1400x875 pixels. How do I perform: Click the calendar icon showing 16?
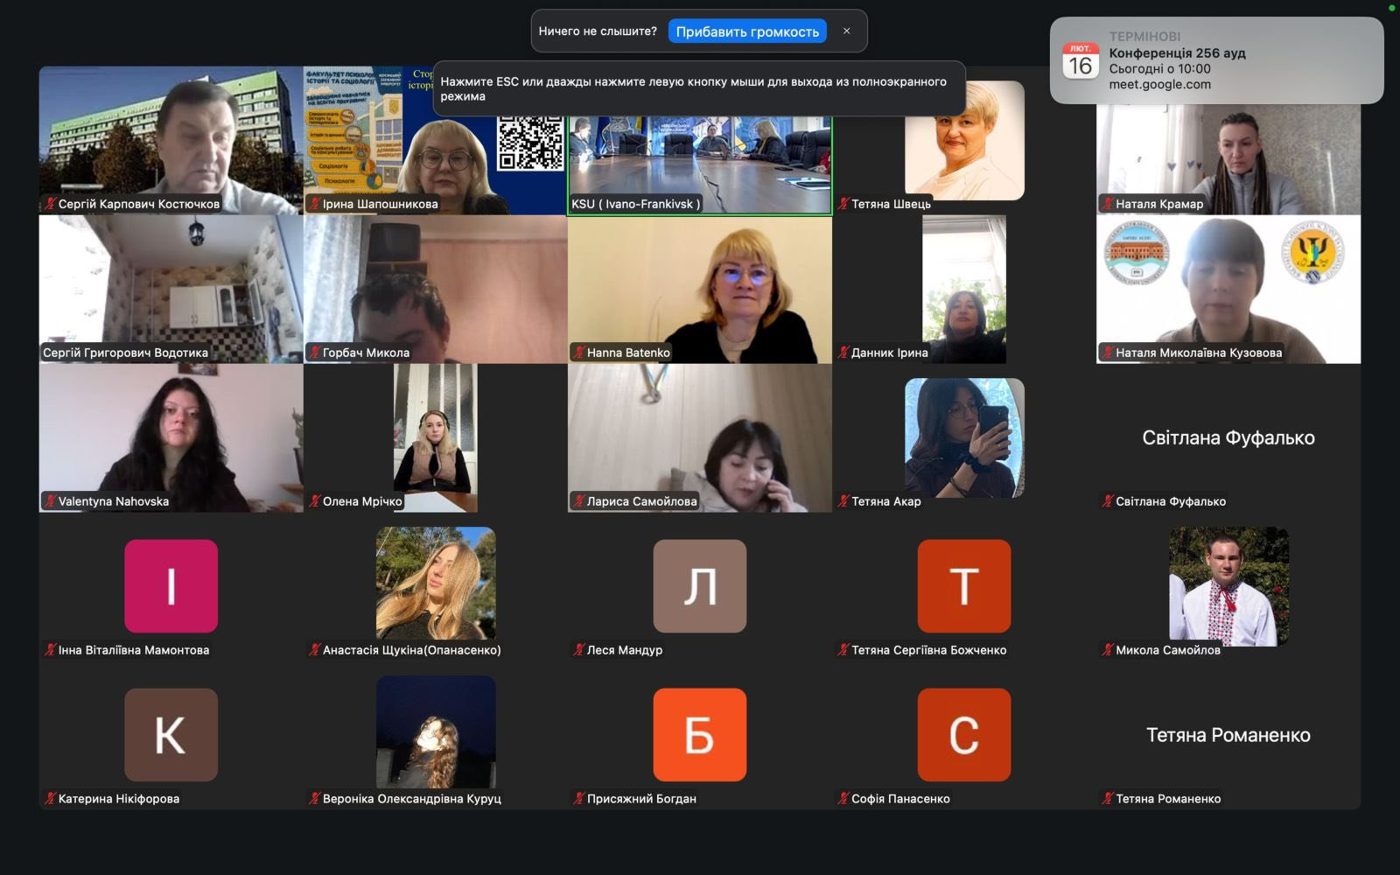point(1080,61)
